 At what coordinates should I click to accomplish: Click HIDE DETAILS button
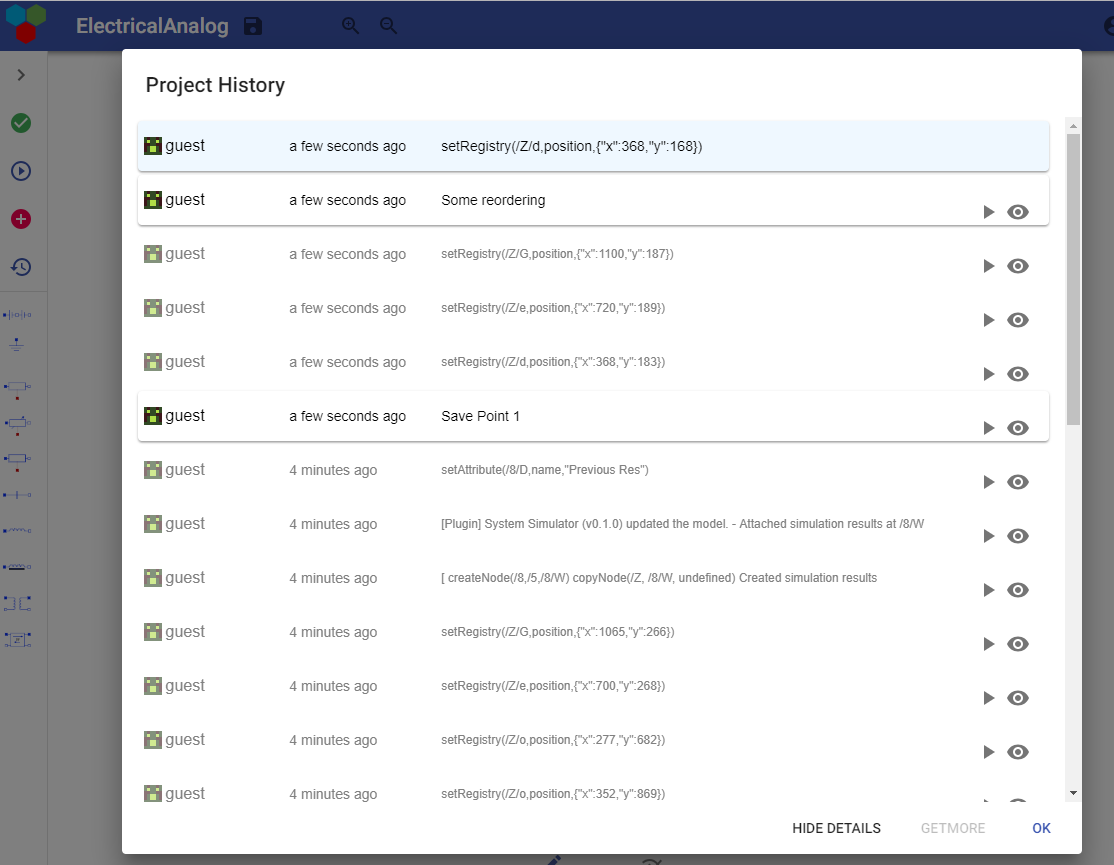point(836,828)
